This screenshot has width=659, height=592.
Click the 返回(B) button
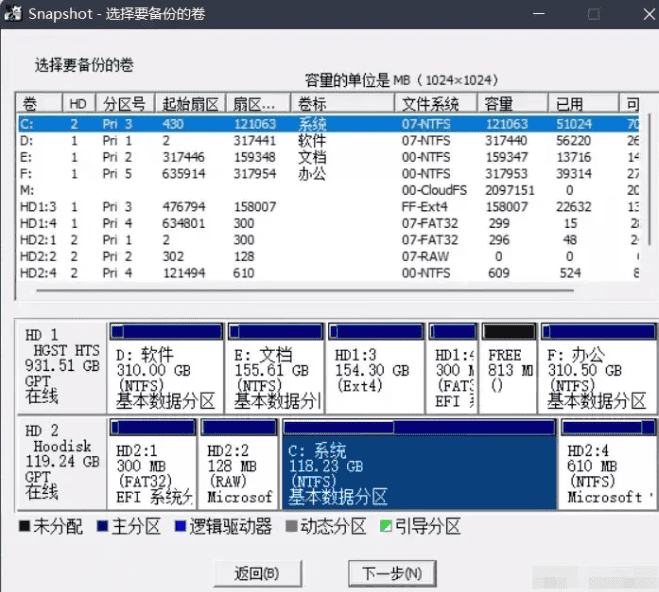[257, 573]
